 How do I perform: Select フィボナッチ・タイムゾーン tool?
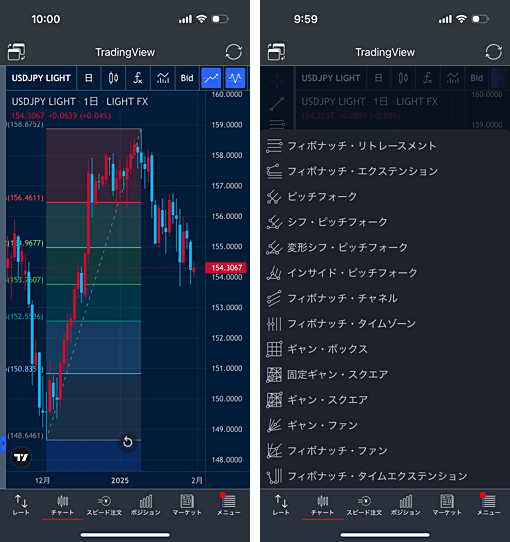tap(385, 324)
